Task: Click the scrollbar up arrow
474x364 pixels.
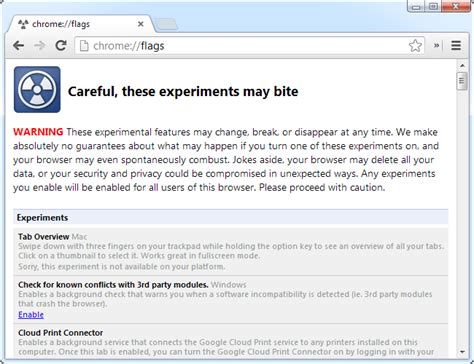Action: (x=462, y=65)
